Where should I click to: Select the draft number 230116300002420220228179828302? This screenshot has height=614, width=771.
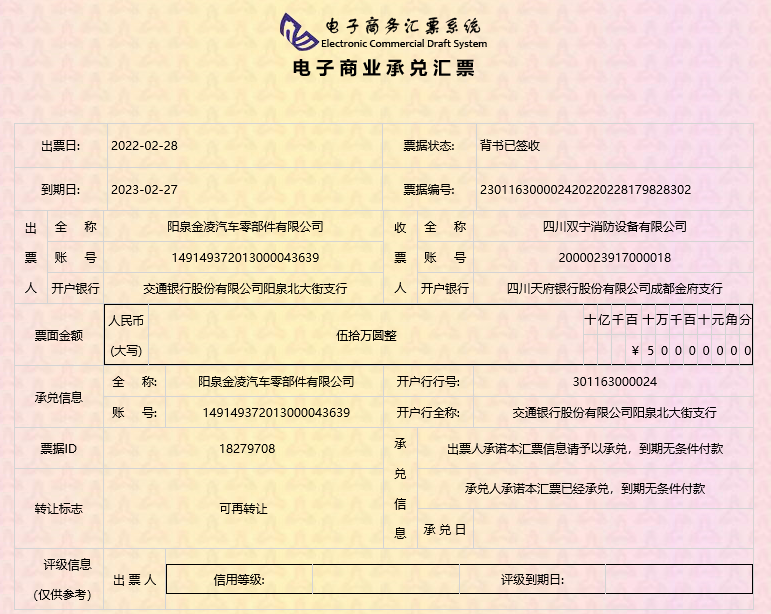[x=585, y=189]
